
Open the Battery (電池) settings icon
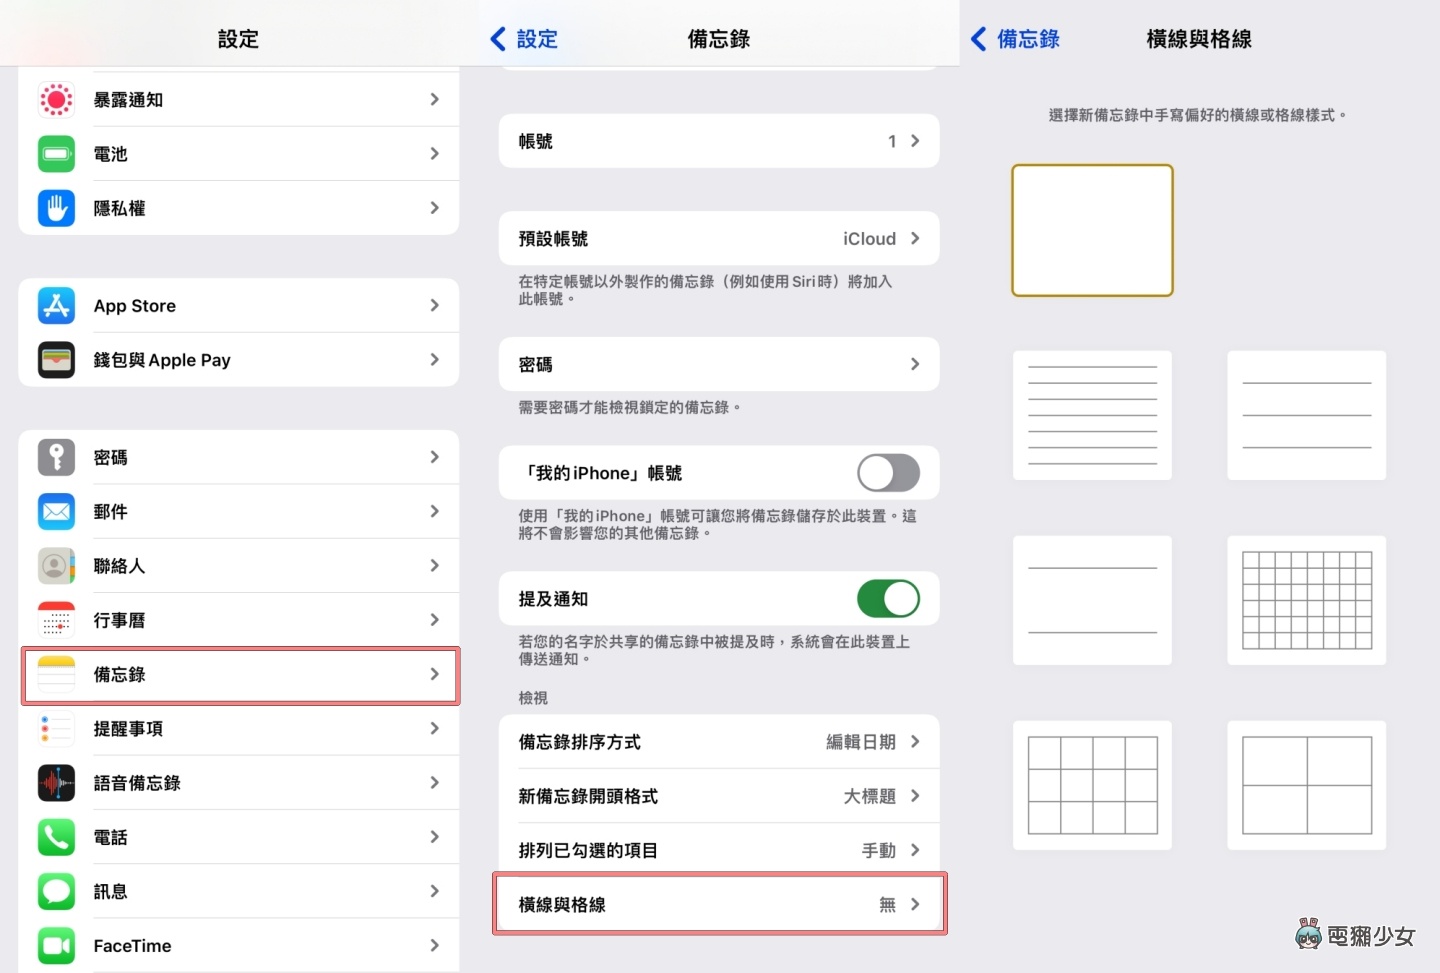[56, 154]
